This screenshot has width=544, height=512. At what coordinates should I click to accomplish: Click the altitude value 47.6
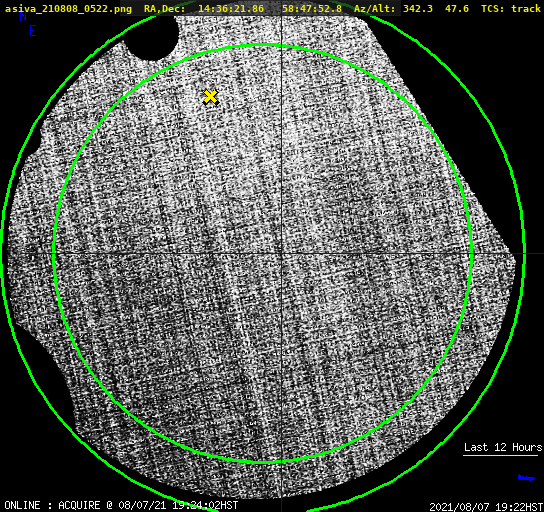[457, 9]
